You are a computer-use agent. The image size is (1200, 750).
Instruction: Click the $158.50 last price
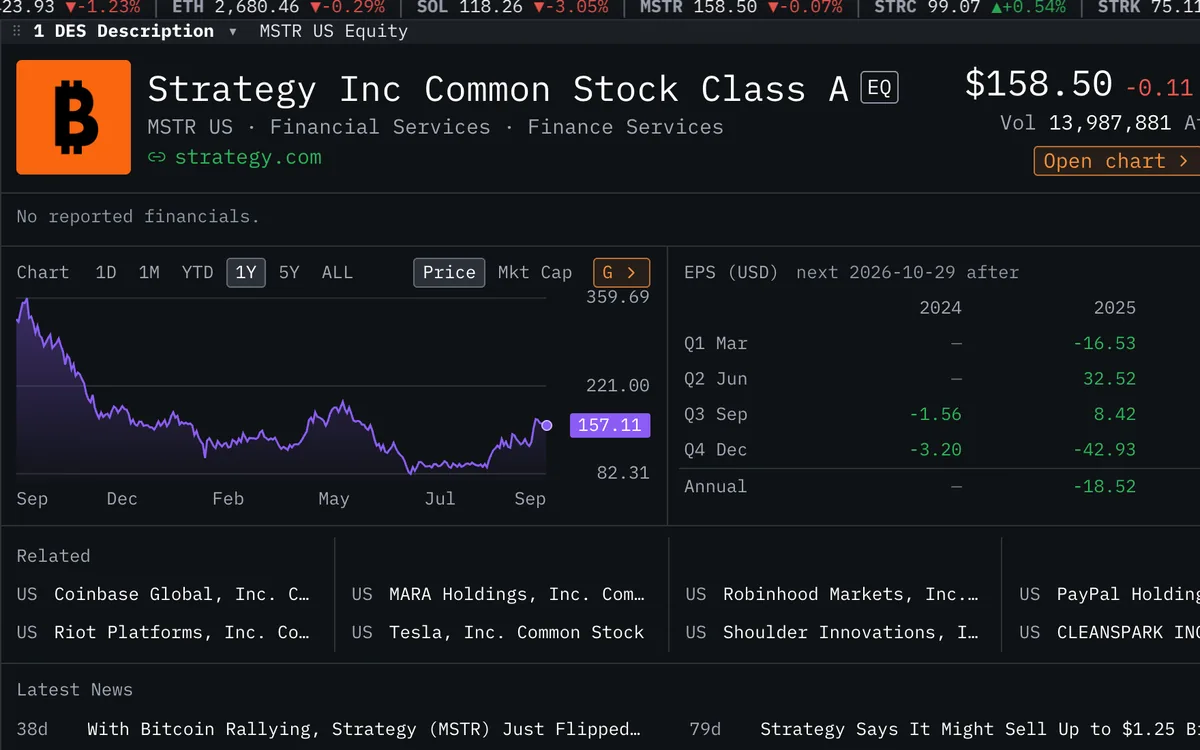[1038, 84]
